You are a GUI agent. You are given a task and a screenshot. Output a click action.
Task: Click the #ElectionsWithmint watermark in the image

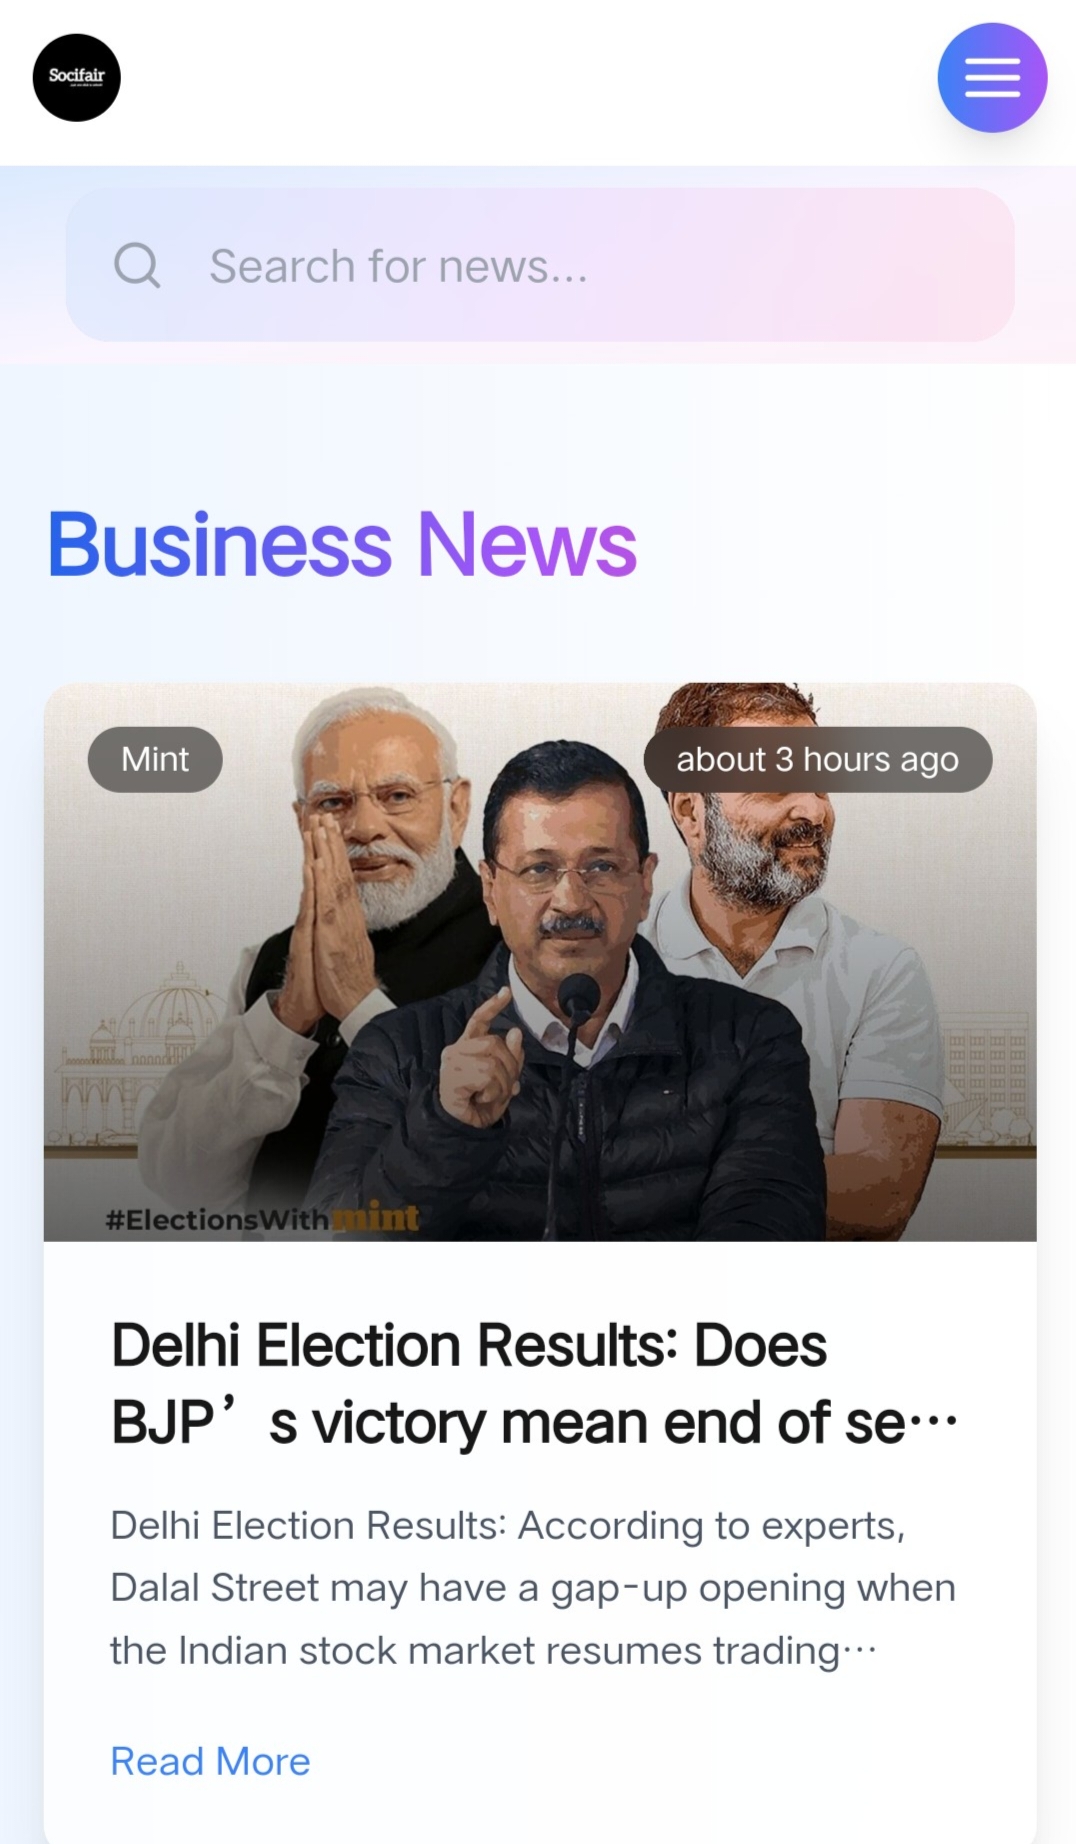(262, 1218)
